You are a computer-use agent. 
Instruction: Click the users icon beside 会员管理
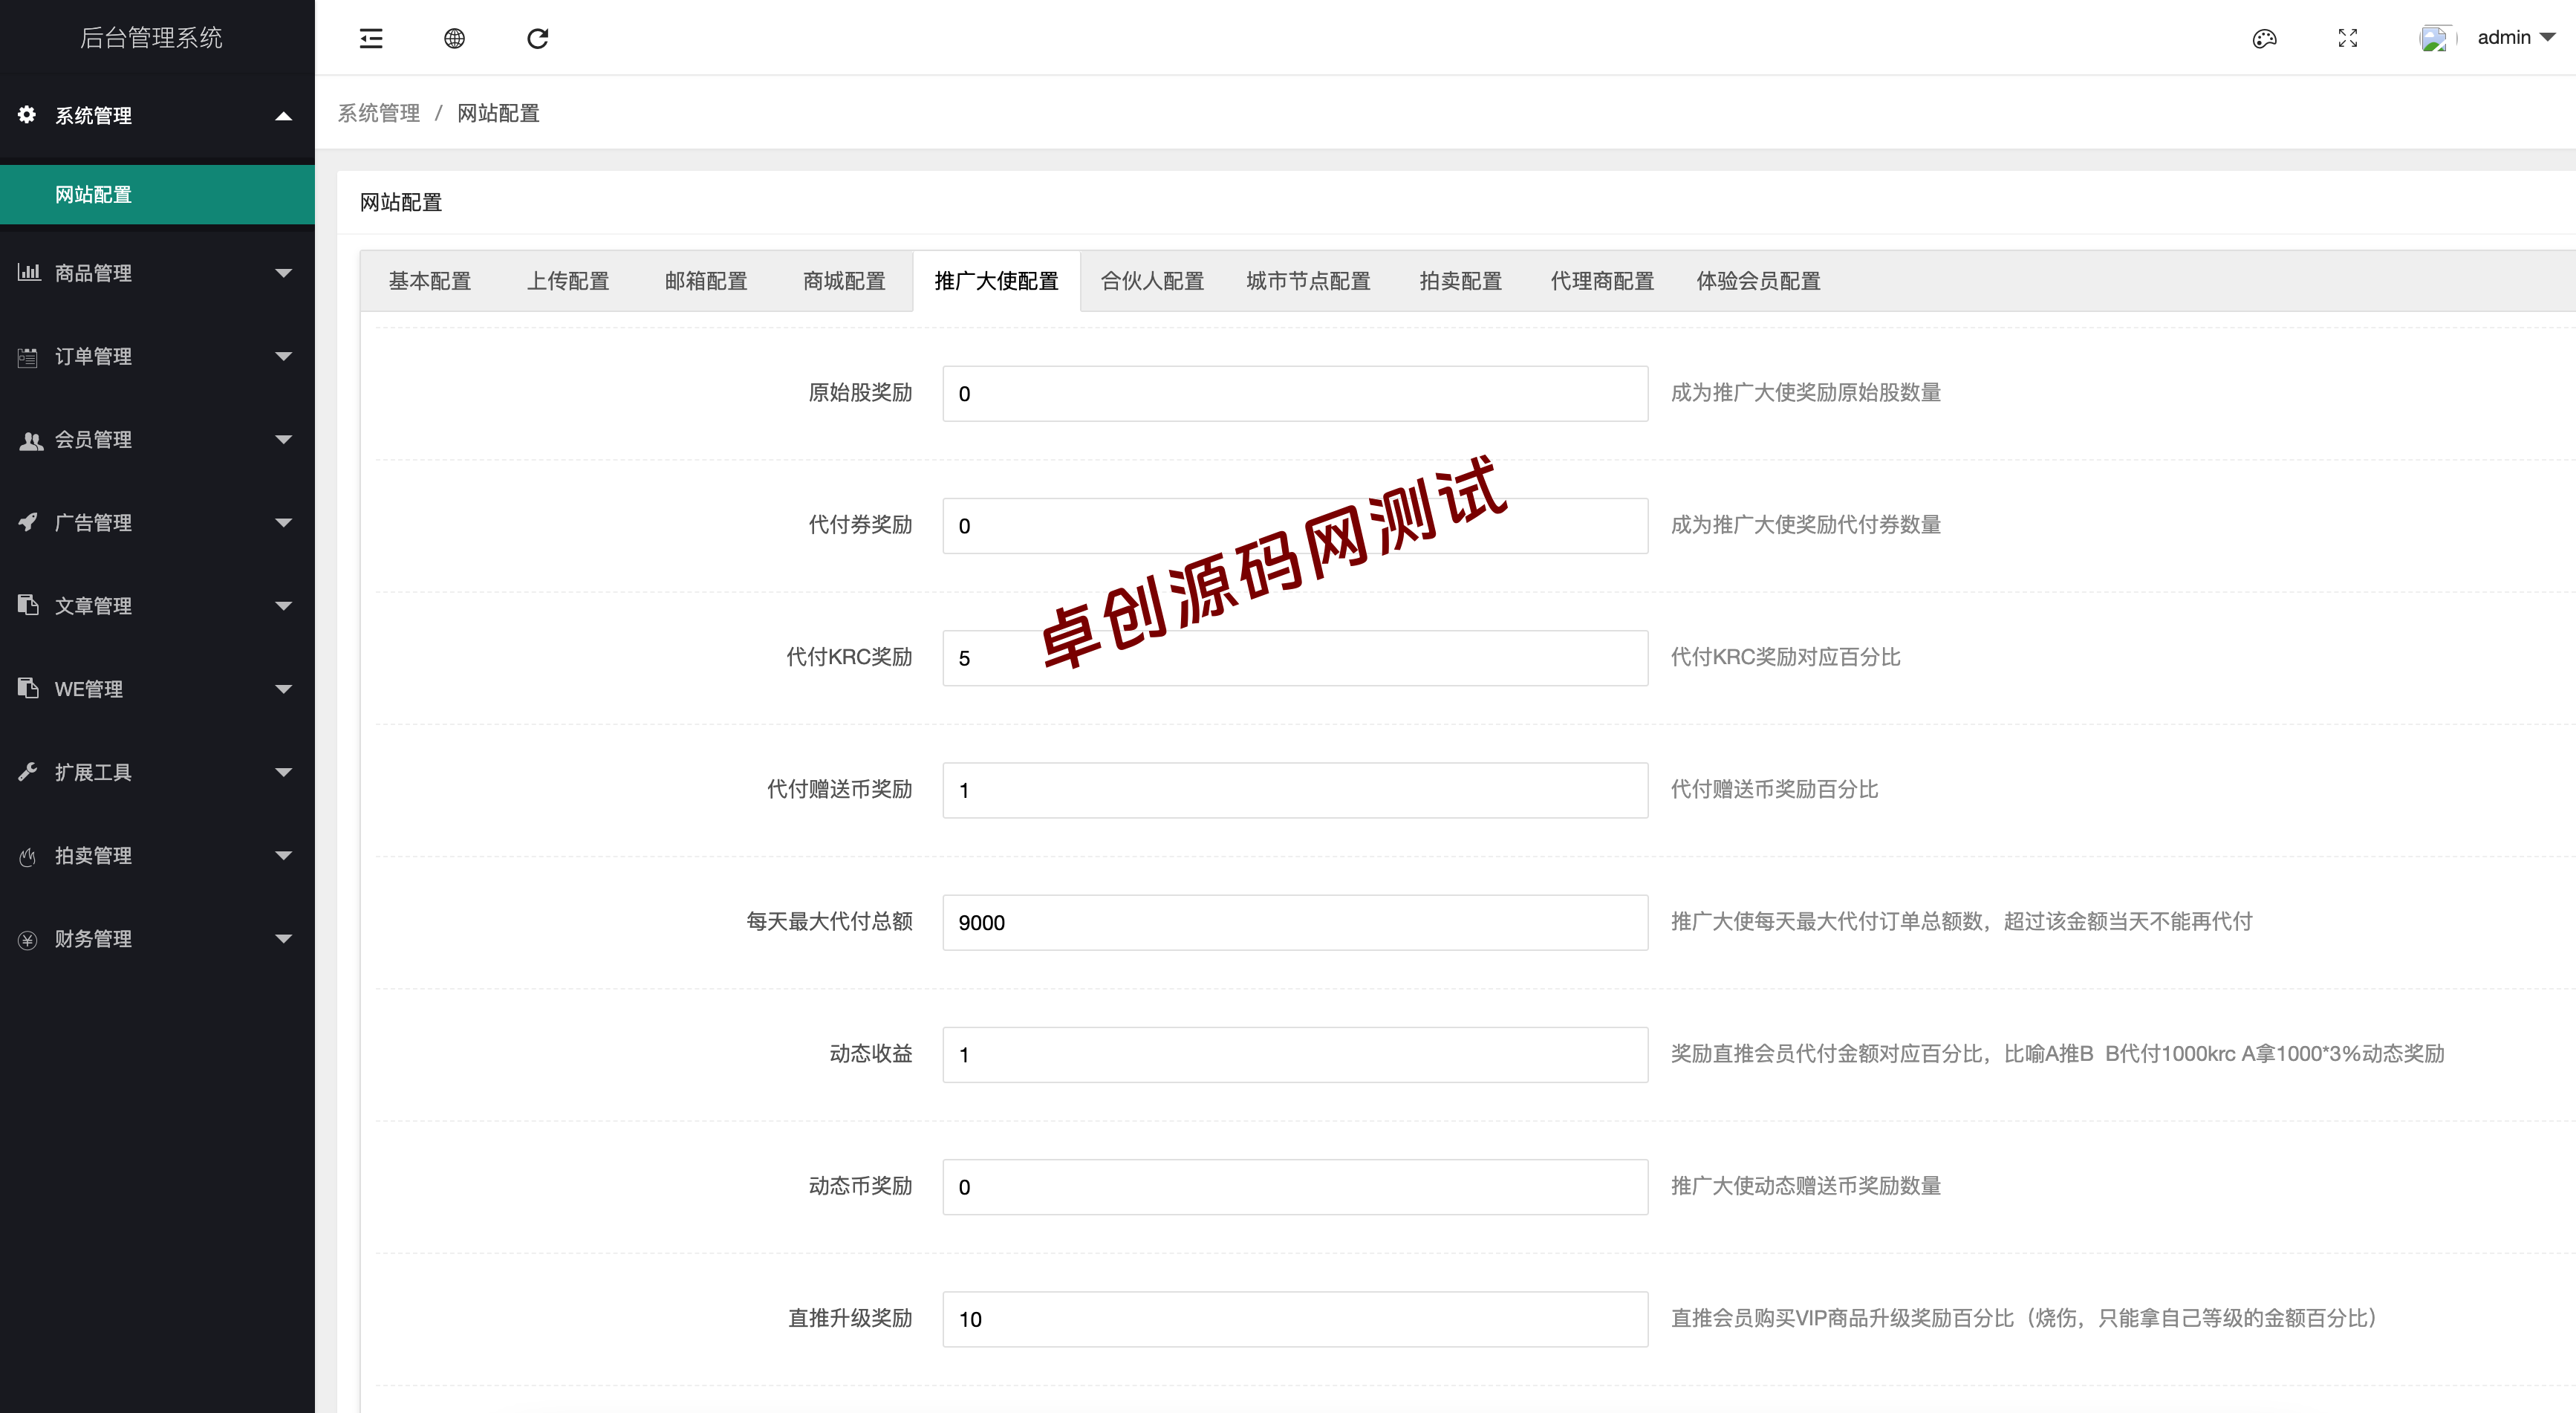click(30, 440)
